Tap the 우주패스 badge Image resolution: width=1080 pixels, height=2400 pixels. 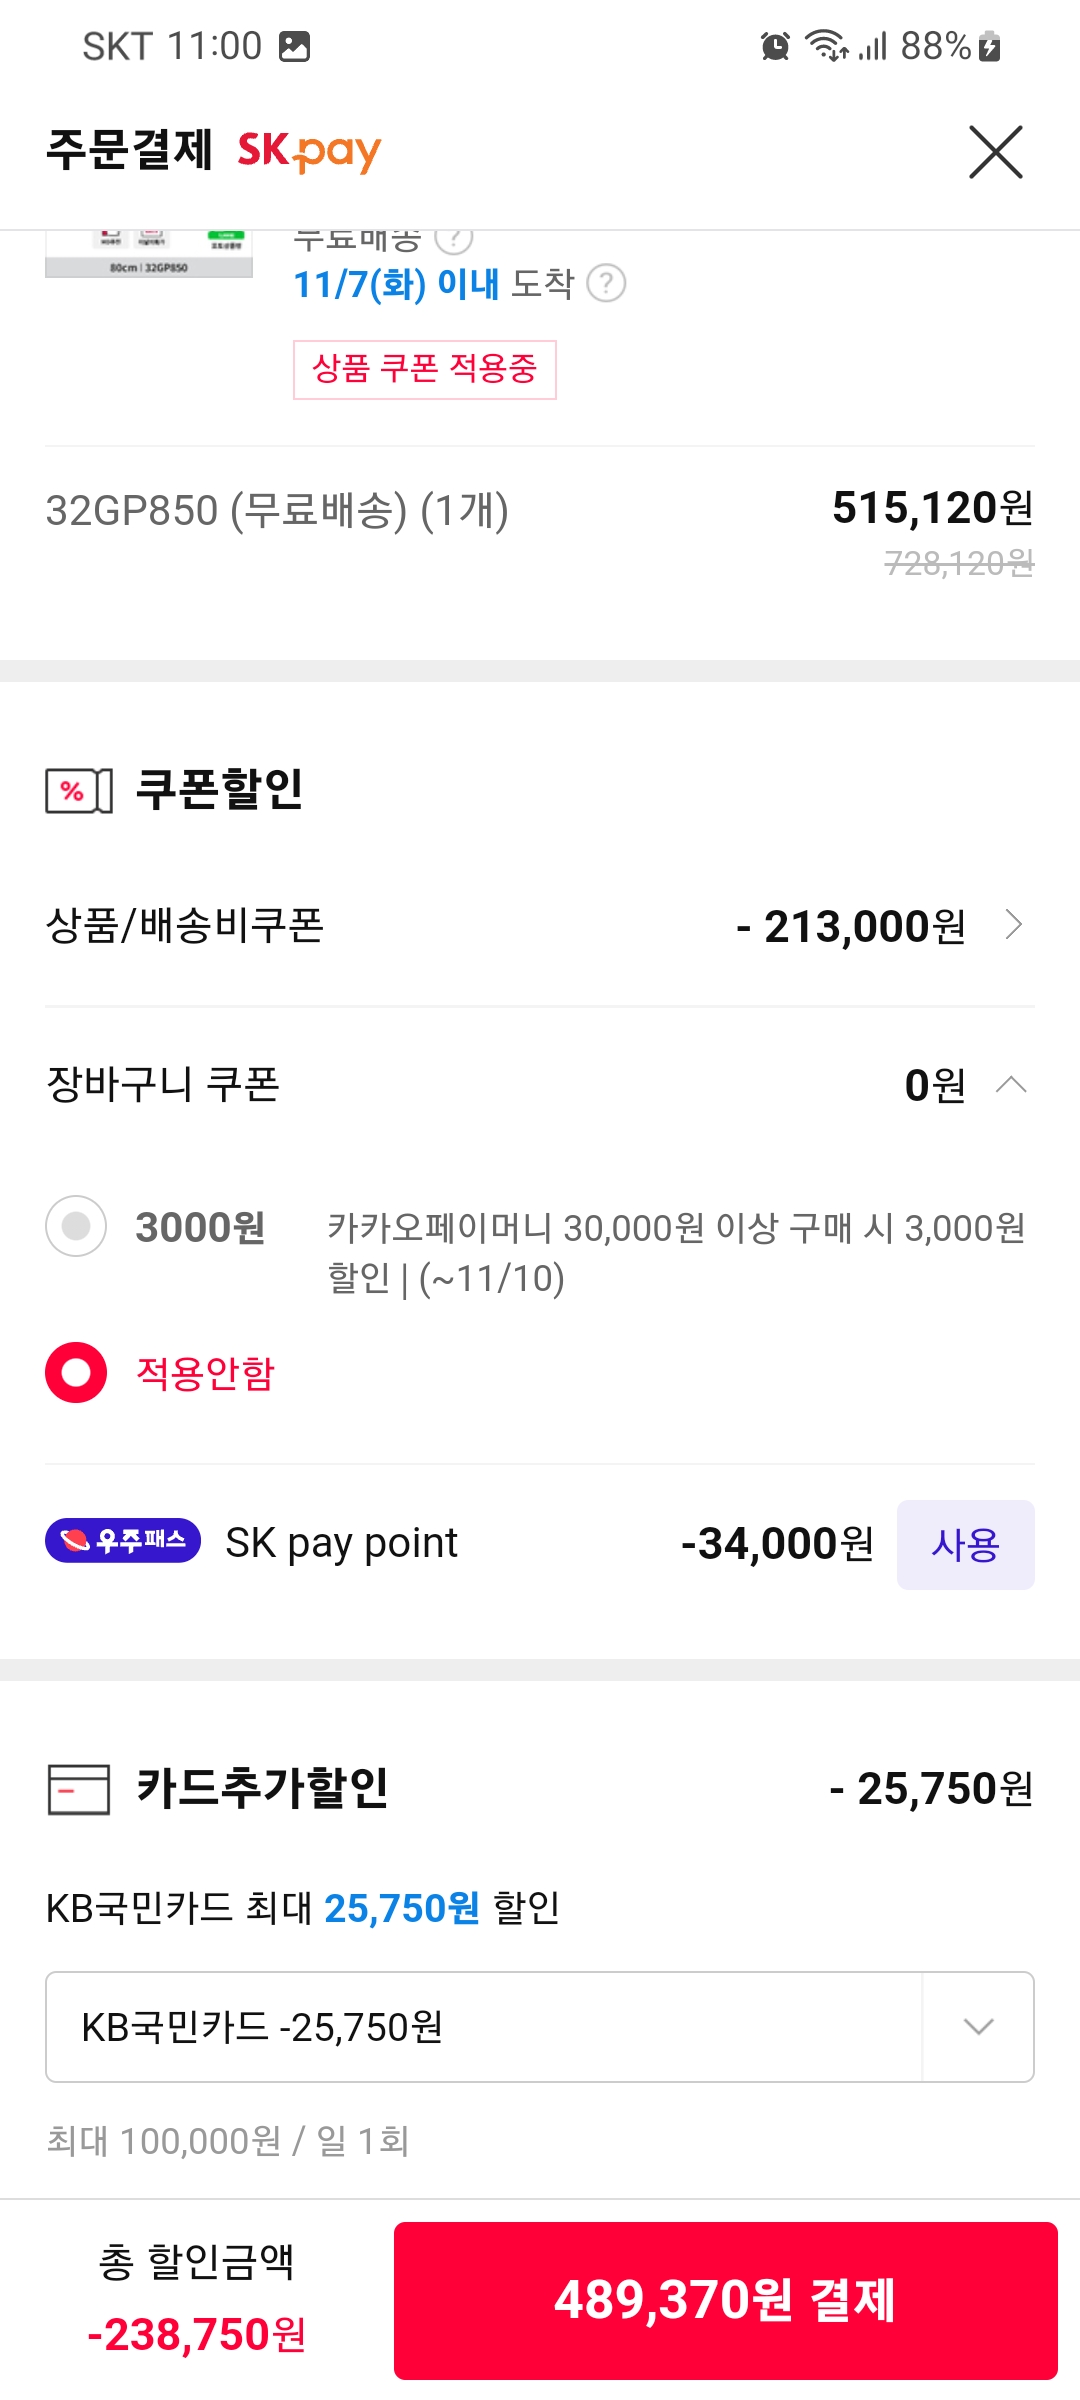click(x=123, y=1540)
